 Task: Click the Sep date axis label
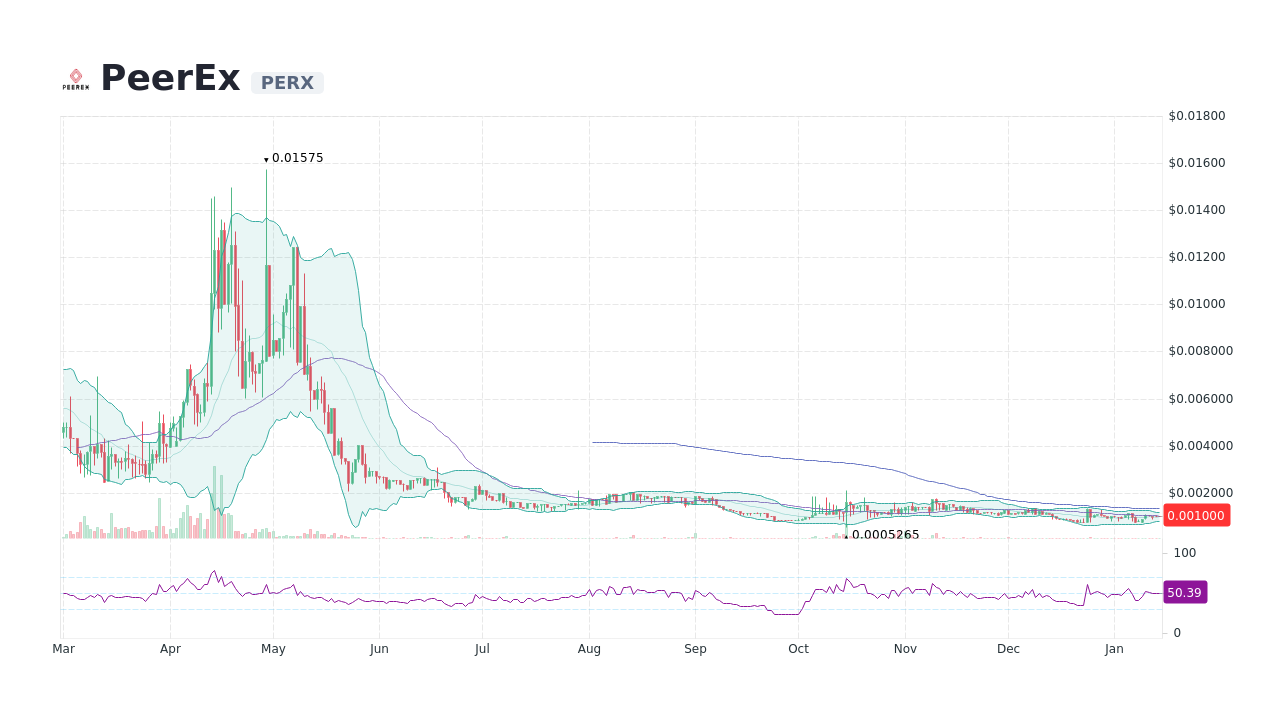(695, 649)
